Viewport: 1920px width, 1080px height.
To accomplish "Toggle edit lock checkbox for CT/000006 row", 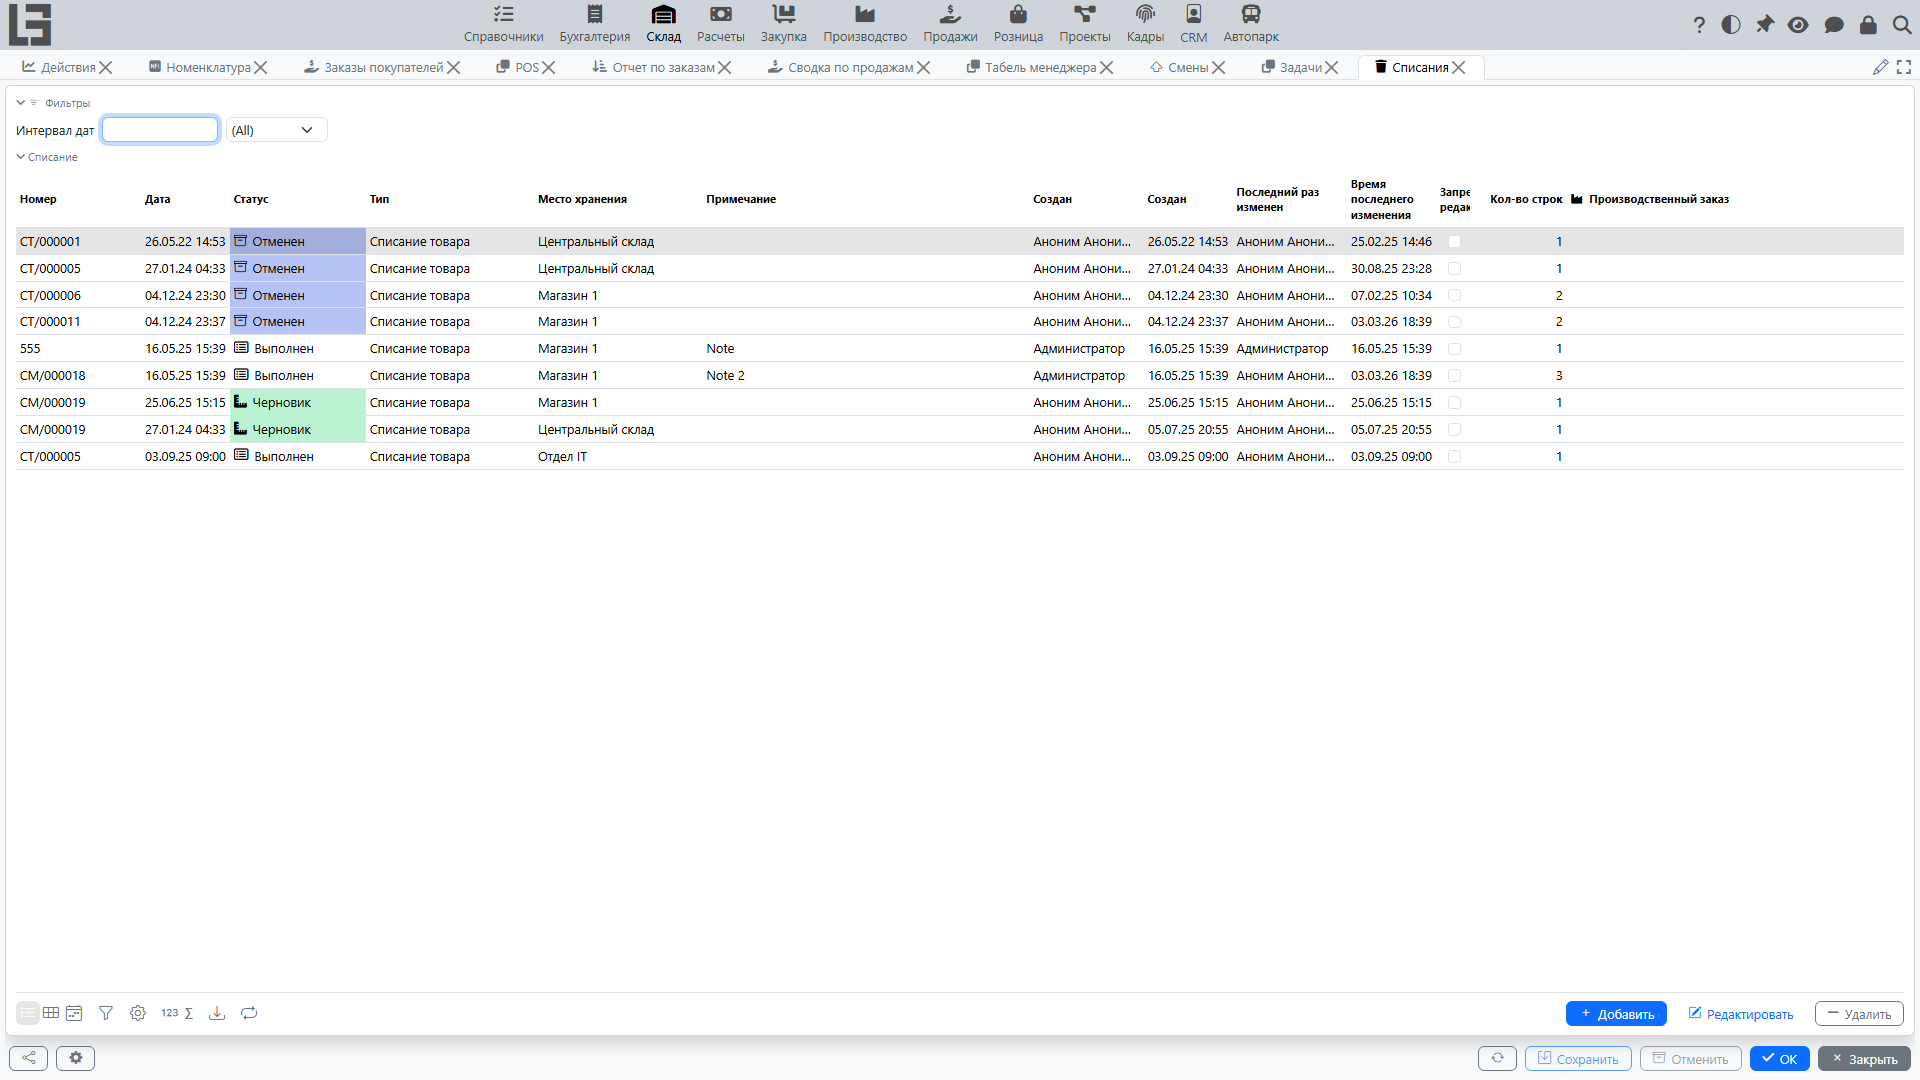I will [x=1454, y=295].
